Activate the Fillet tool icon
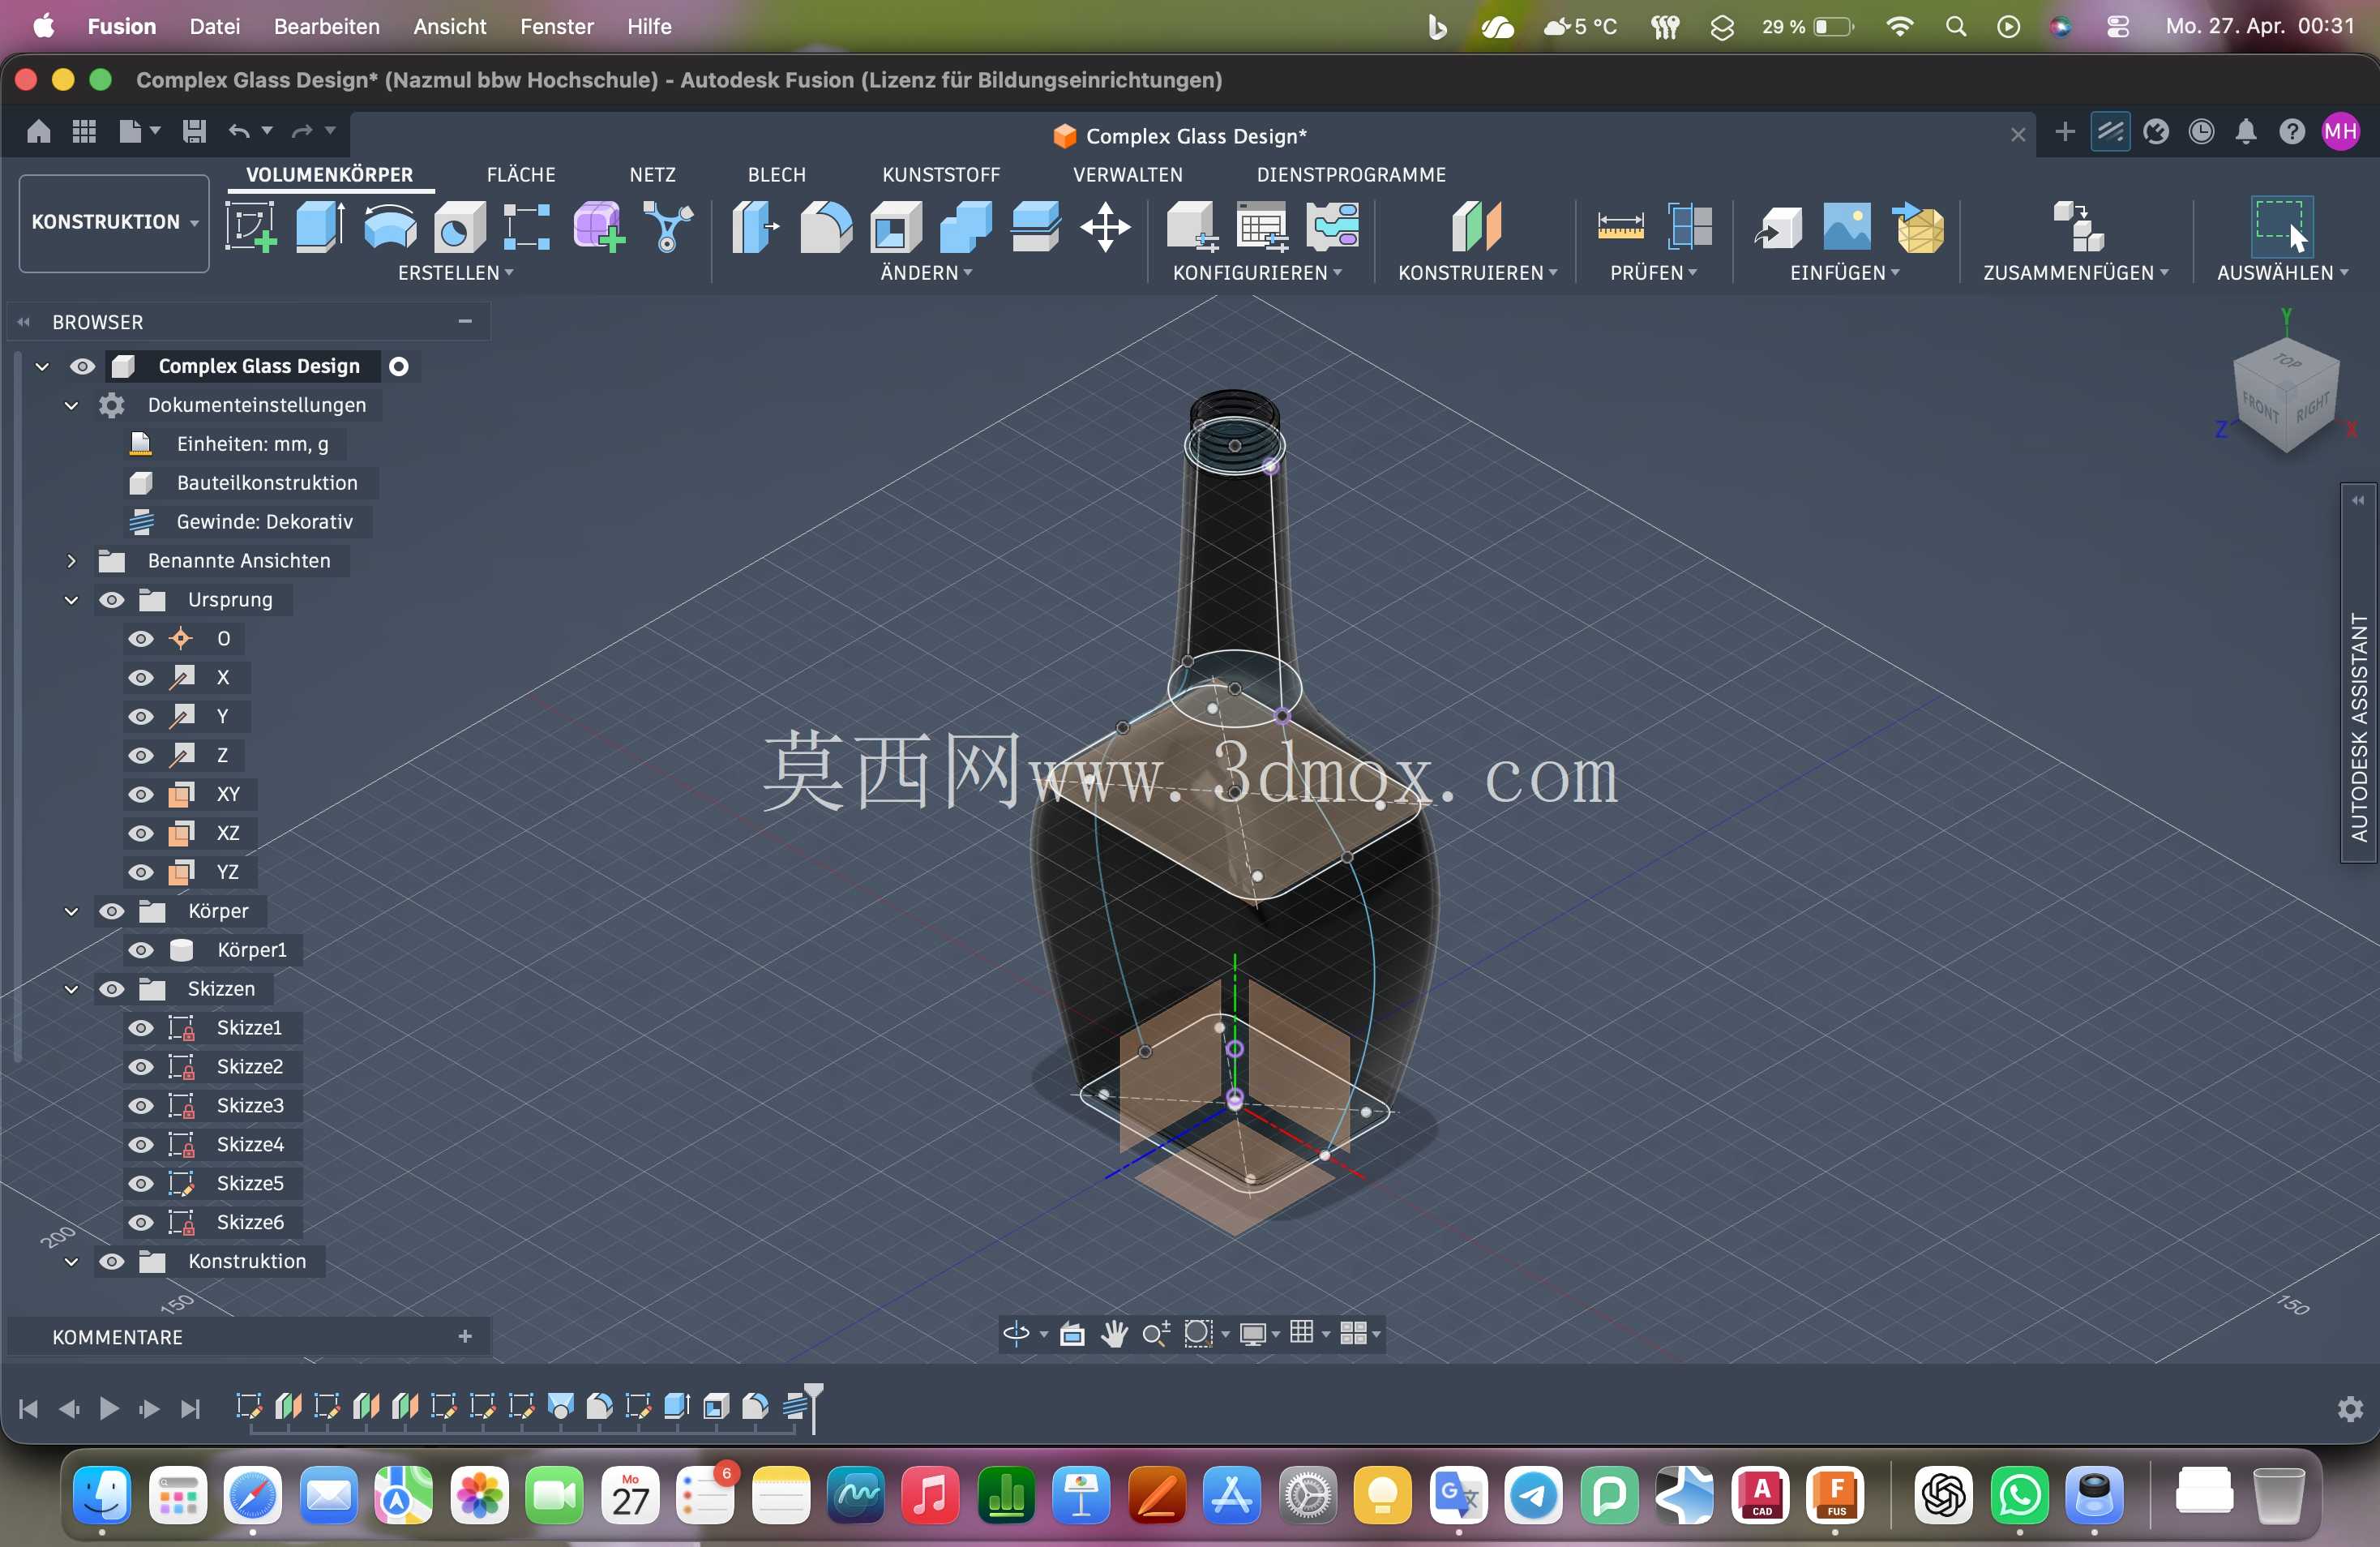 (826, 226)
